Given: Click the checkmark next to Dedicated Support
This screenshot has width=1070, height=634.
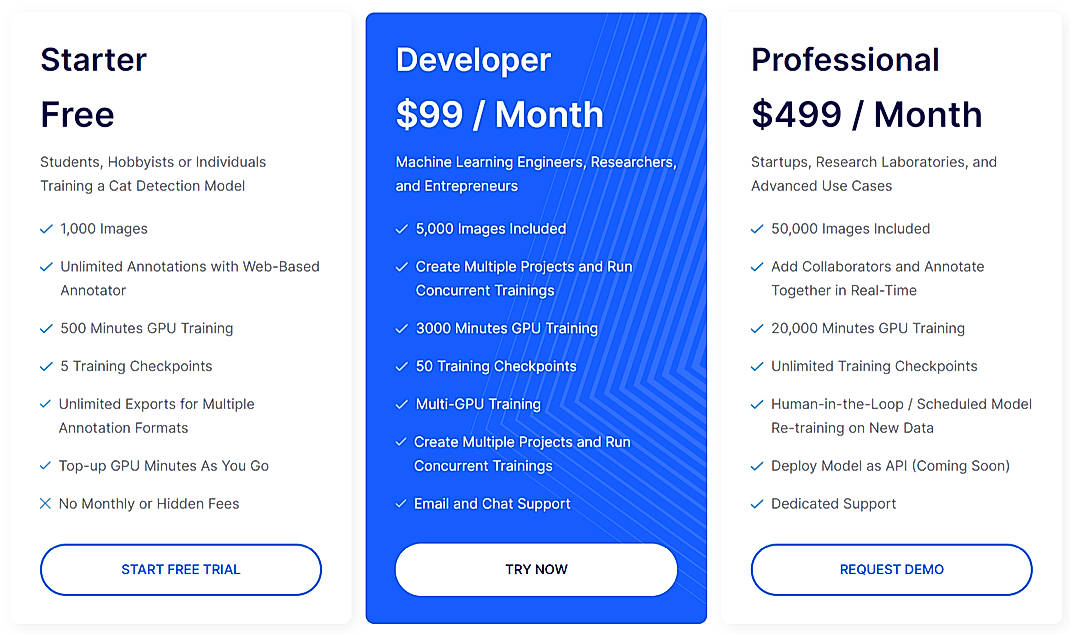Looking at the screenshot, I should (x=757, y=504).
